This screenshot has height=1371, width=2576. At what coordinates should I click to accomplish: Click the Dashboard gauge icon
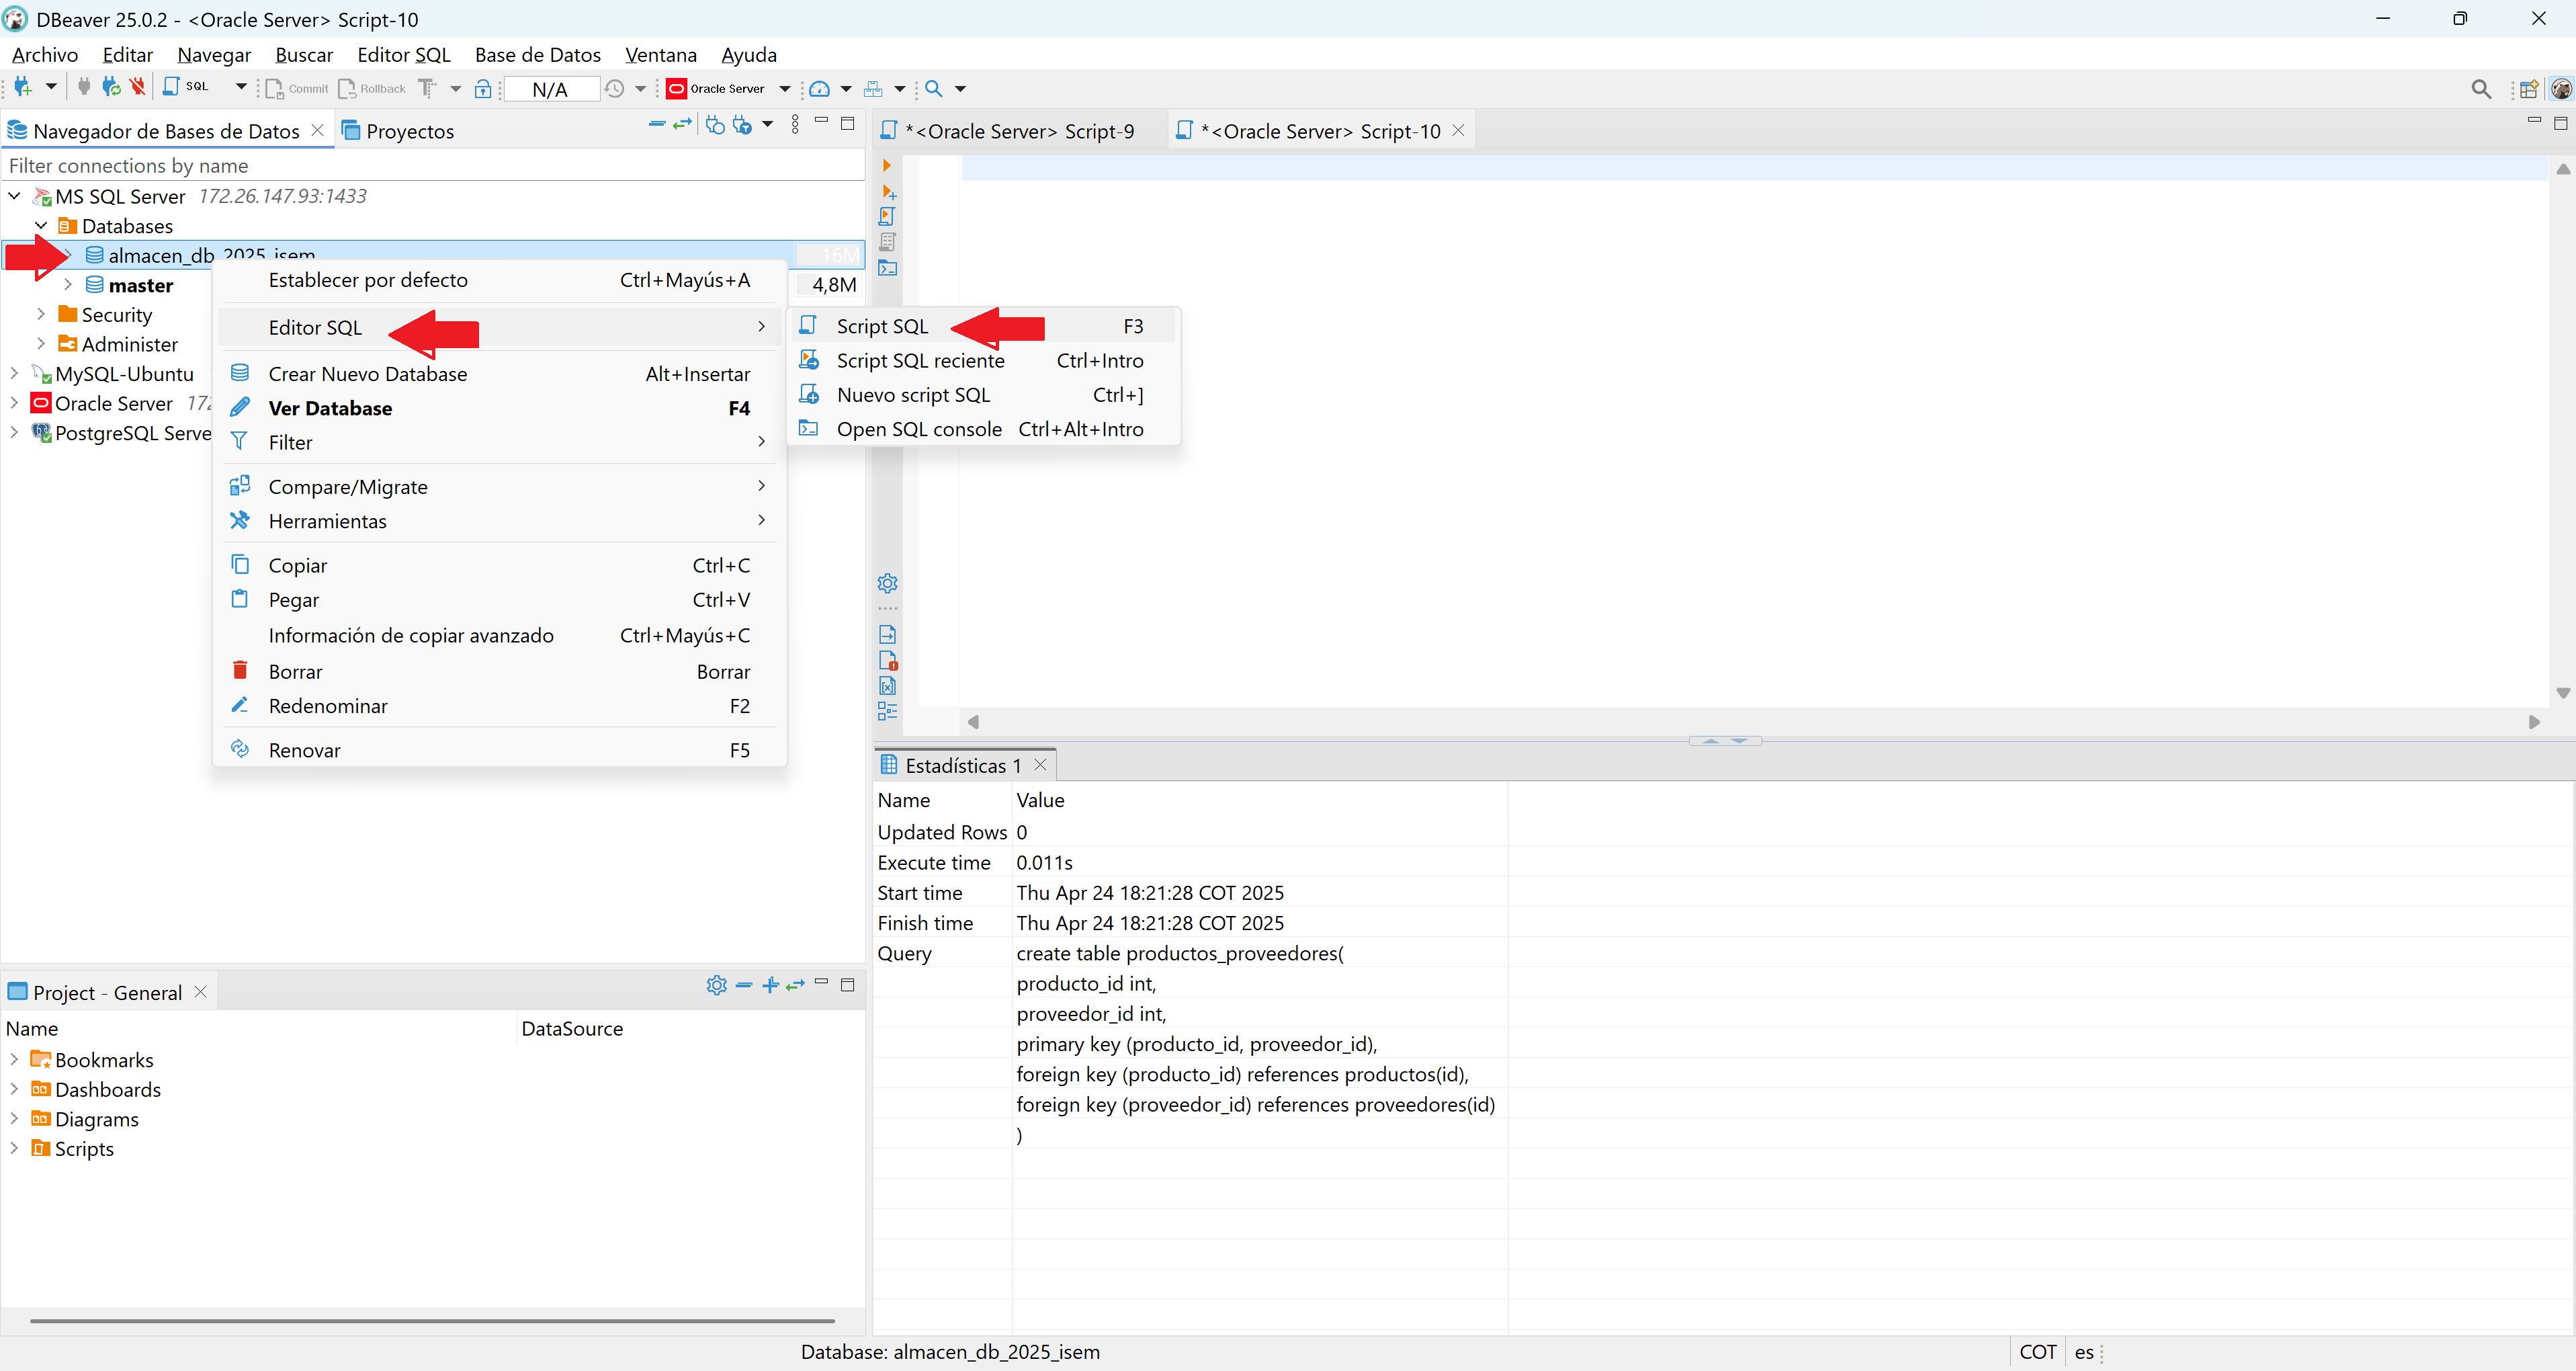click(x=819, y=89)
